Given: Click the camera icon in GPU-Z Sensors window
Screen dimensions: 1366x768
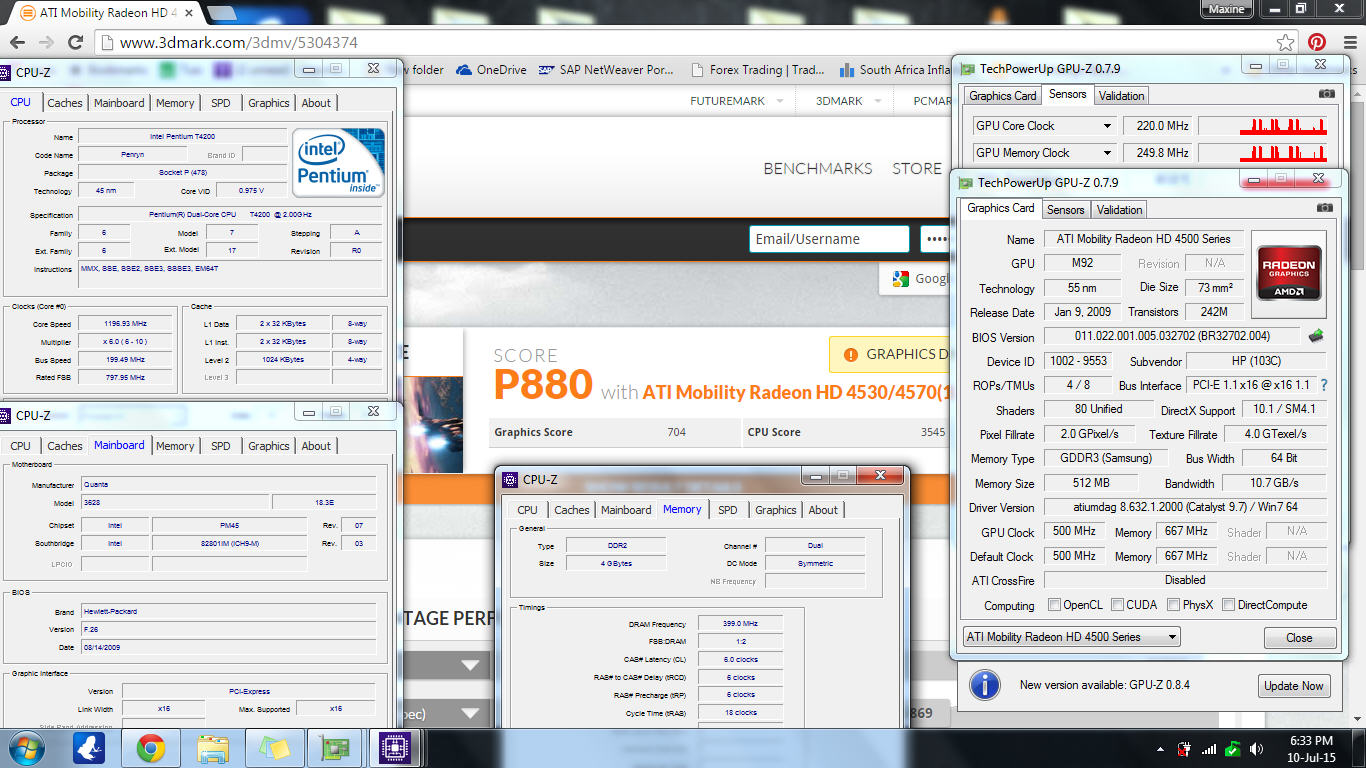Looking at the screenshot, I should [1326, 94].
